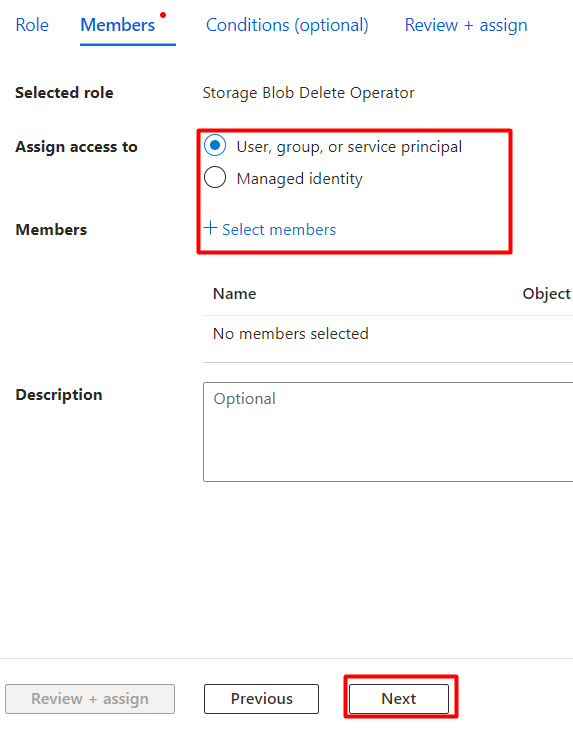Click the Next button

(x=399, y=698)
